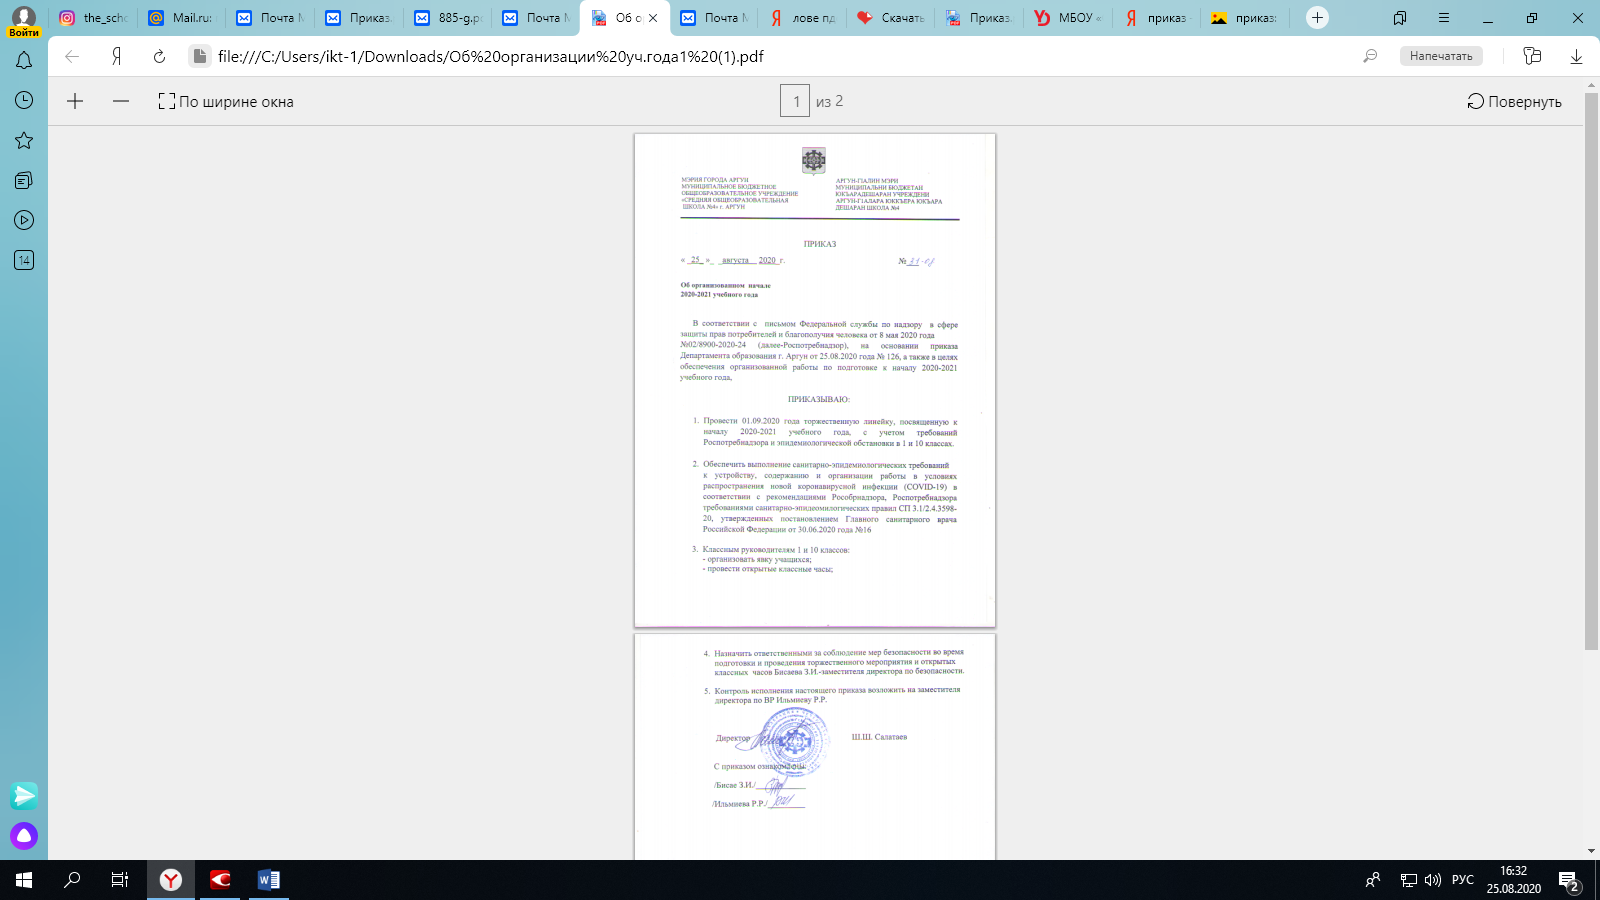The image size is (1600, 900).
Task: Open Alice voice assistant icon
Action: point(24,836)
